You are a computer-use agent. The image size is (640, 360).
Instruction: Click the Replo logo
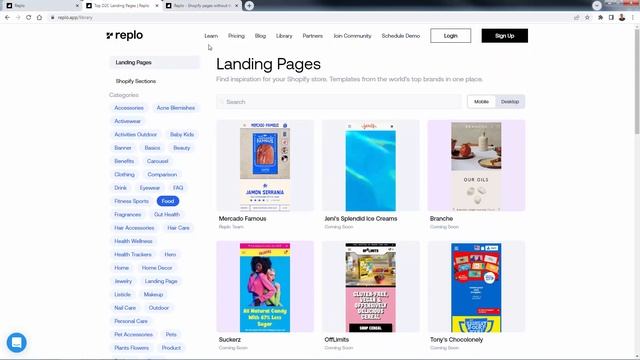[x=124, y=36]
